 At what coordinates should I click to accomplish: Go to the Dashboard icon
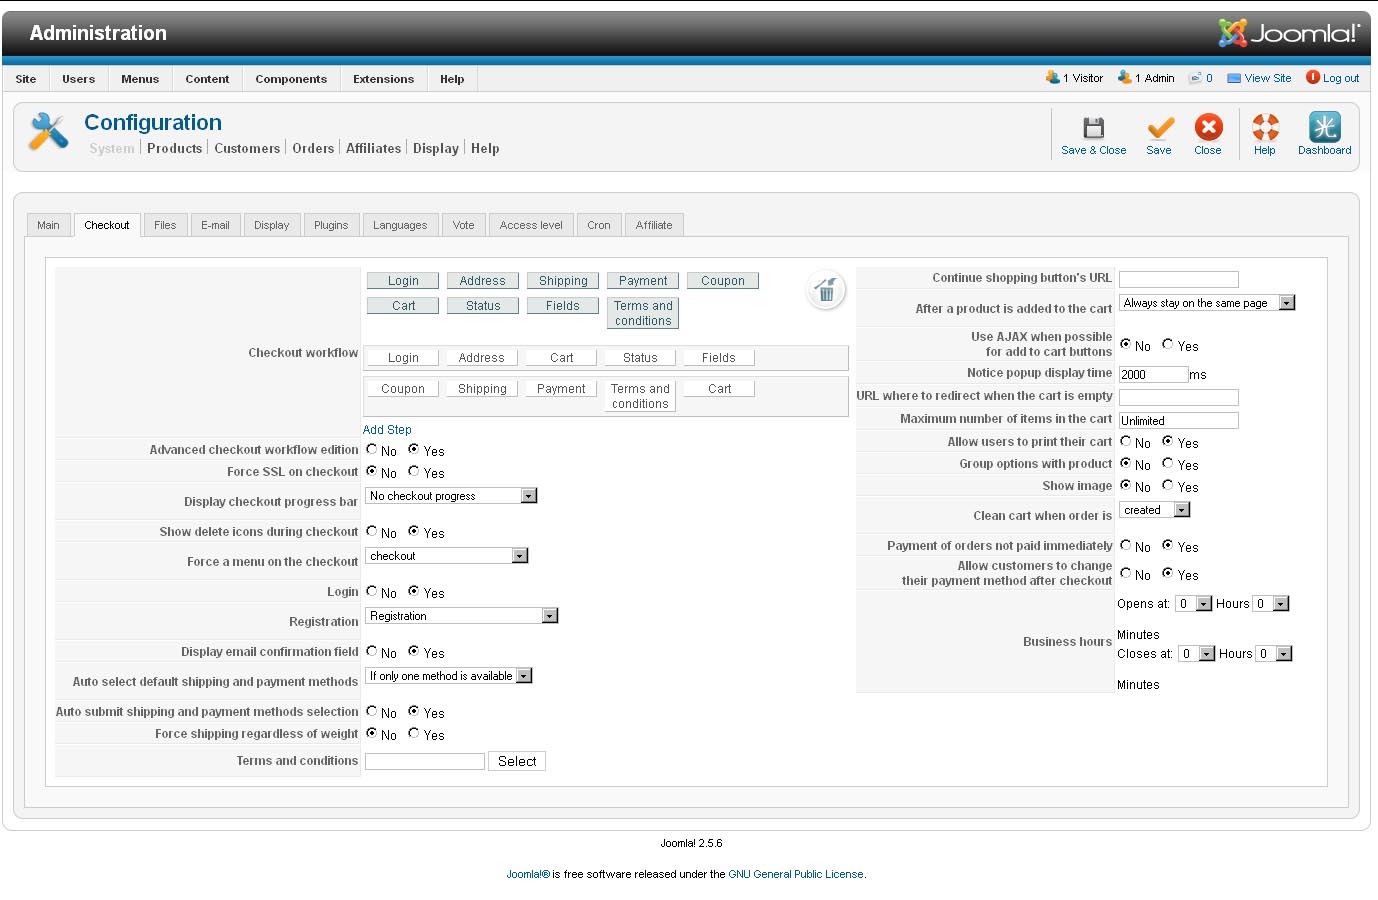[x=1324, y=127]
